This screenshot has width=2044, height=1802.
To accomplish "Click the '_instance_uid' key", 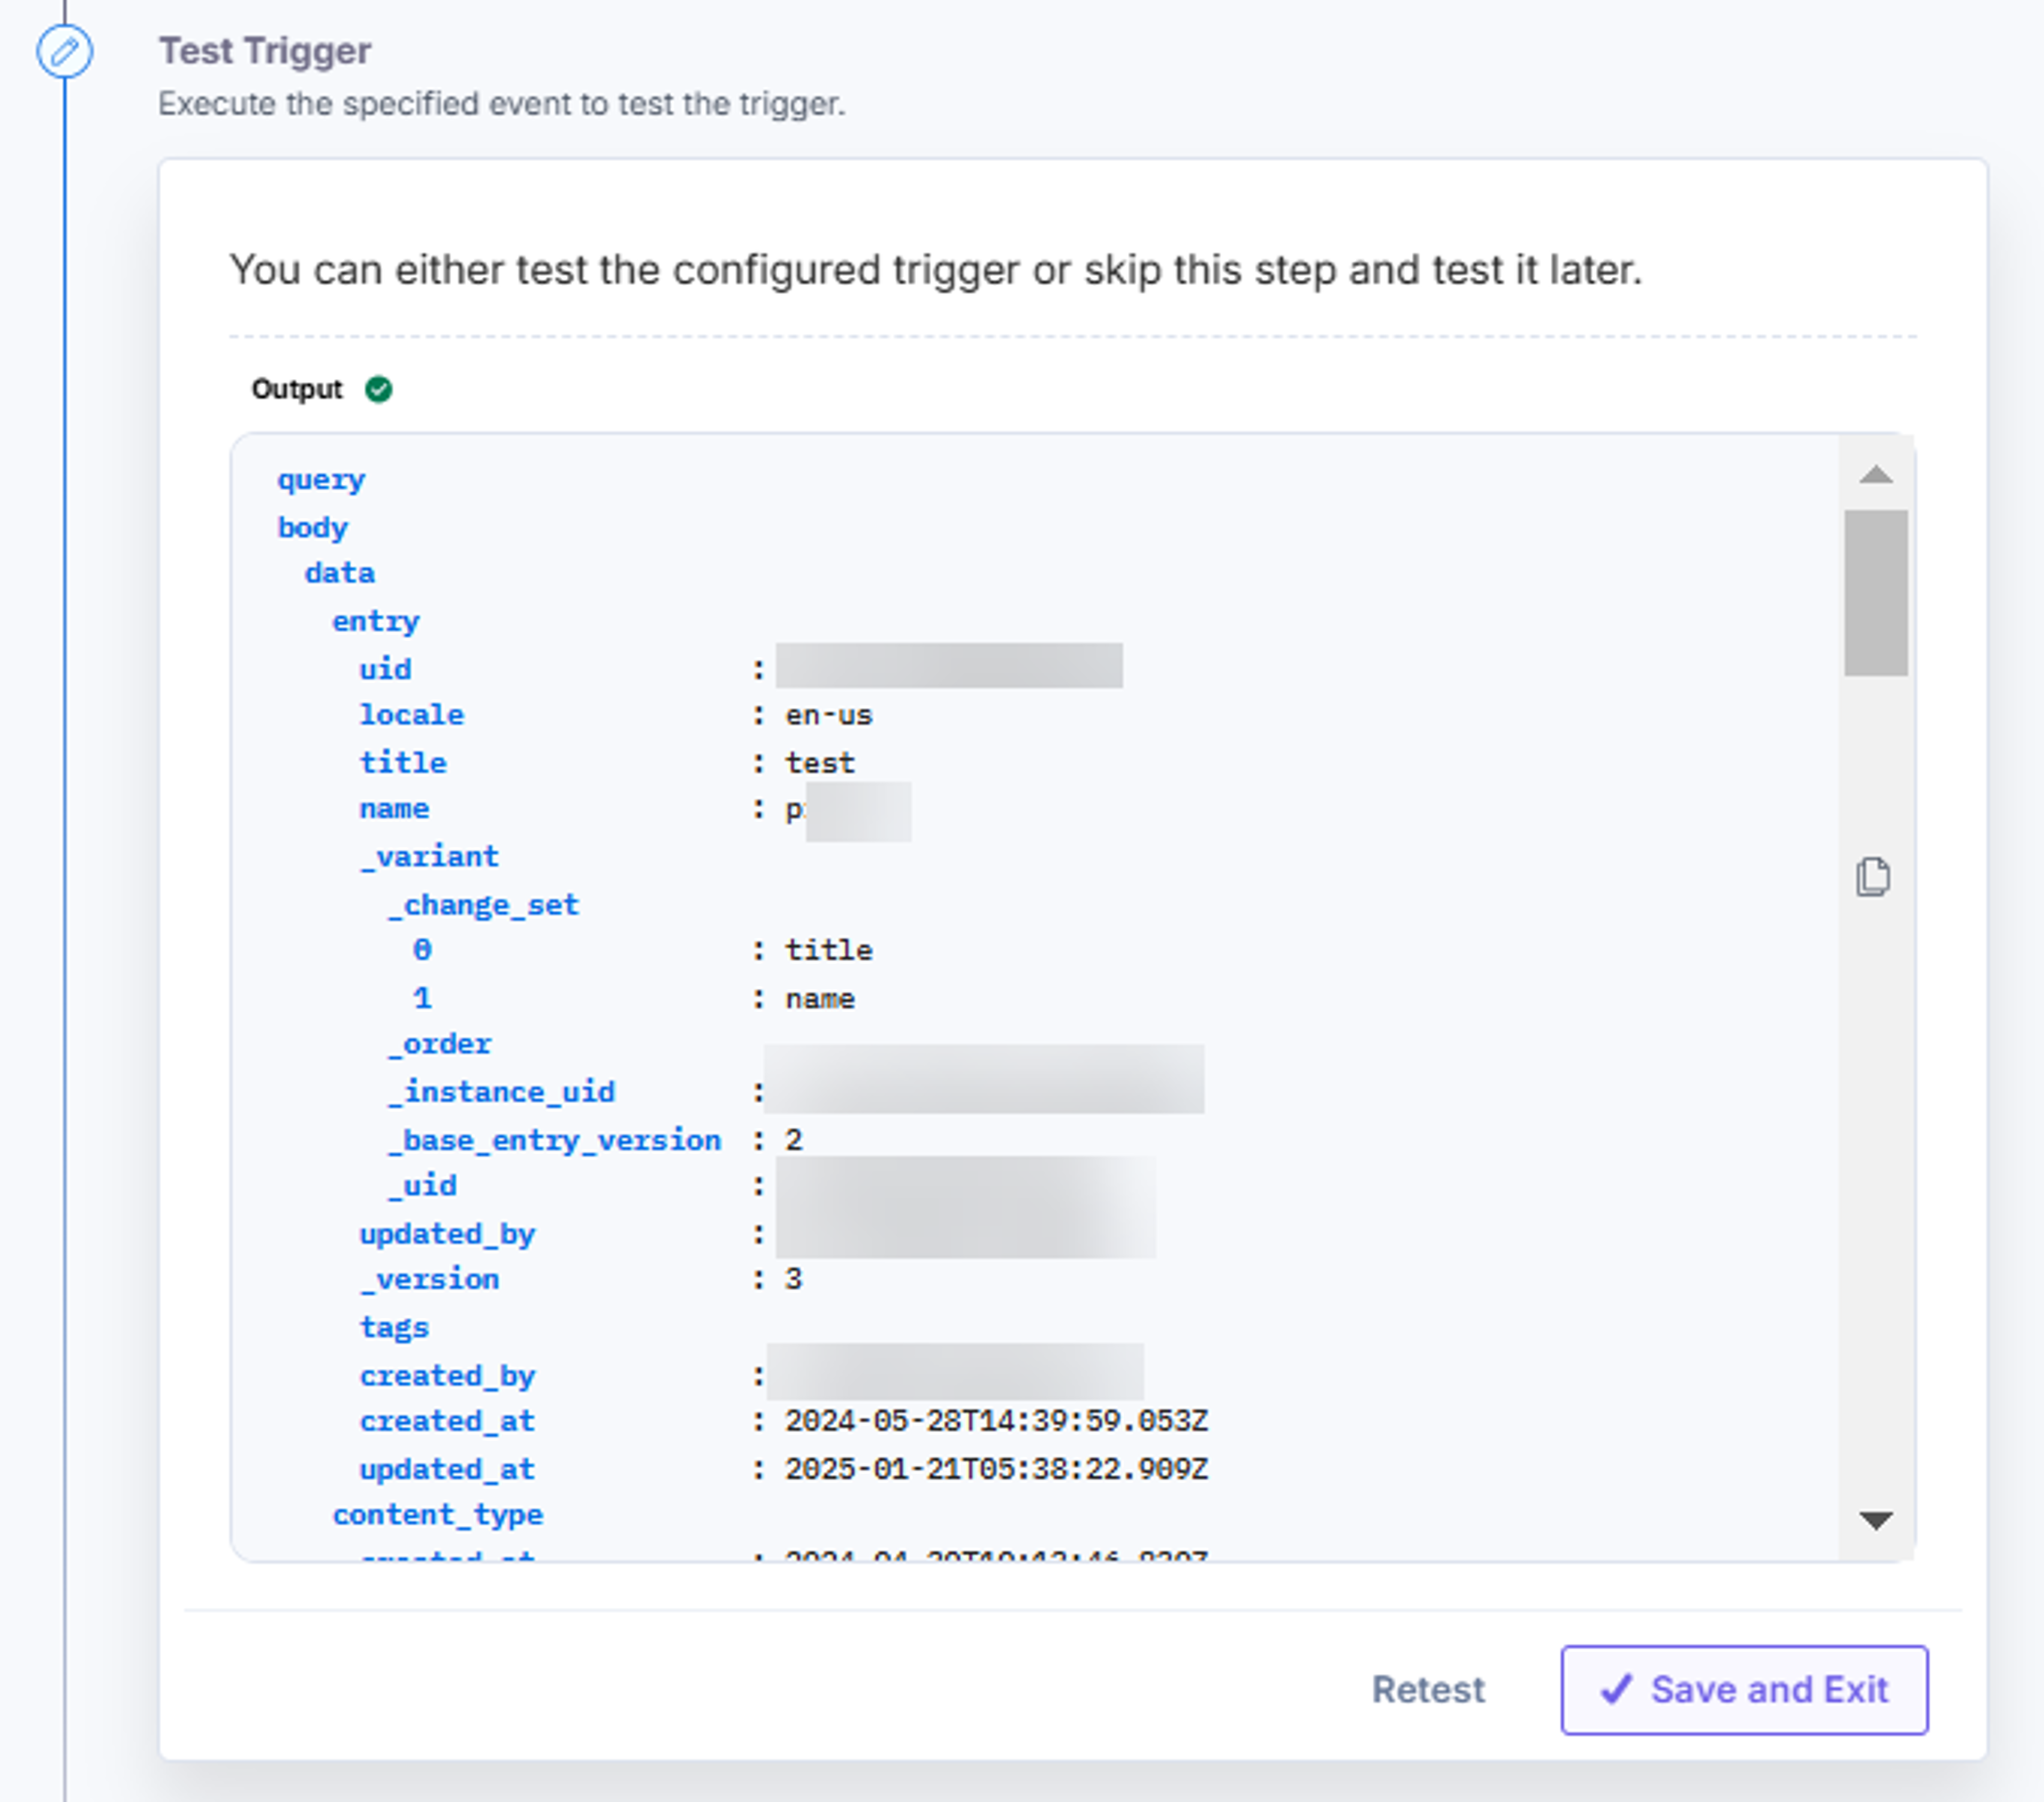I will tap(501, 1092).
